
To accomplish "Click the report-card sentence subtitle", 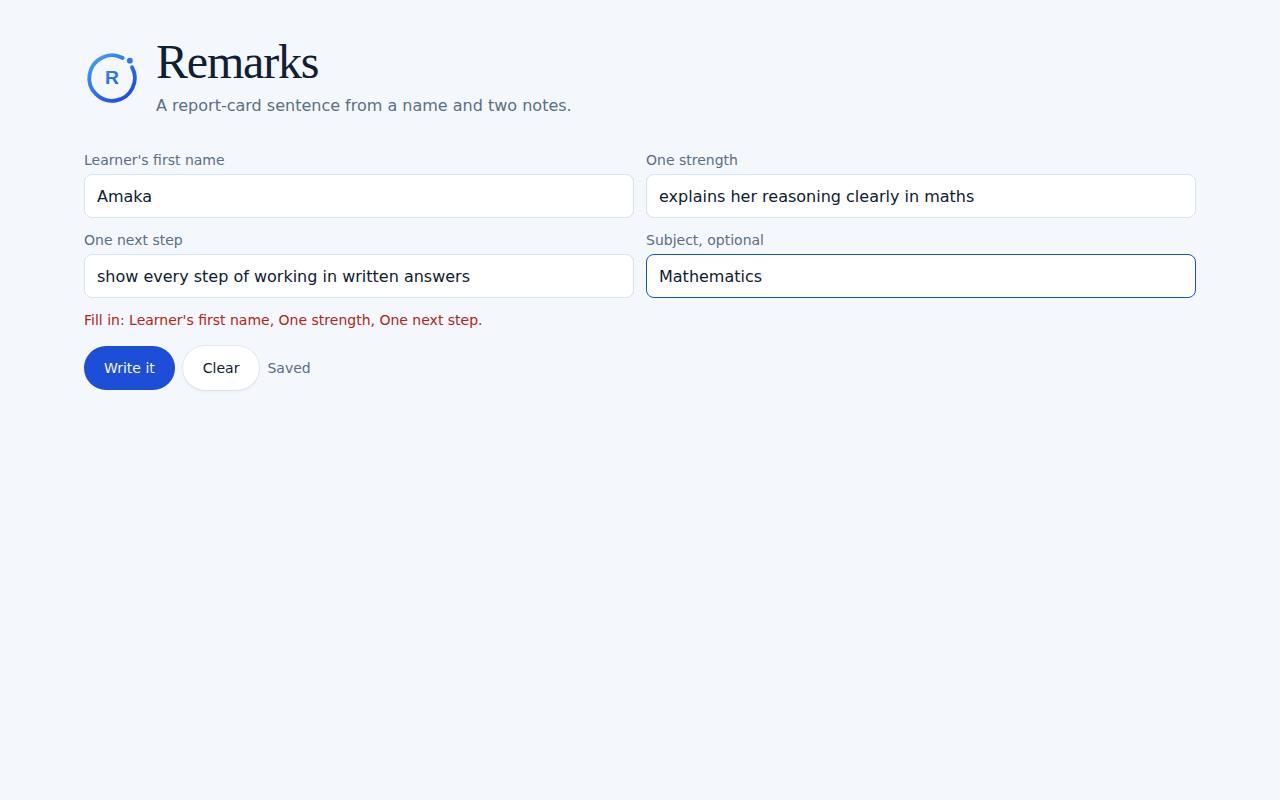I will coord(364,105).
